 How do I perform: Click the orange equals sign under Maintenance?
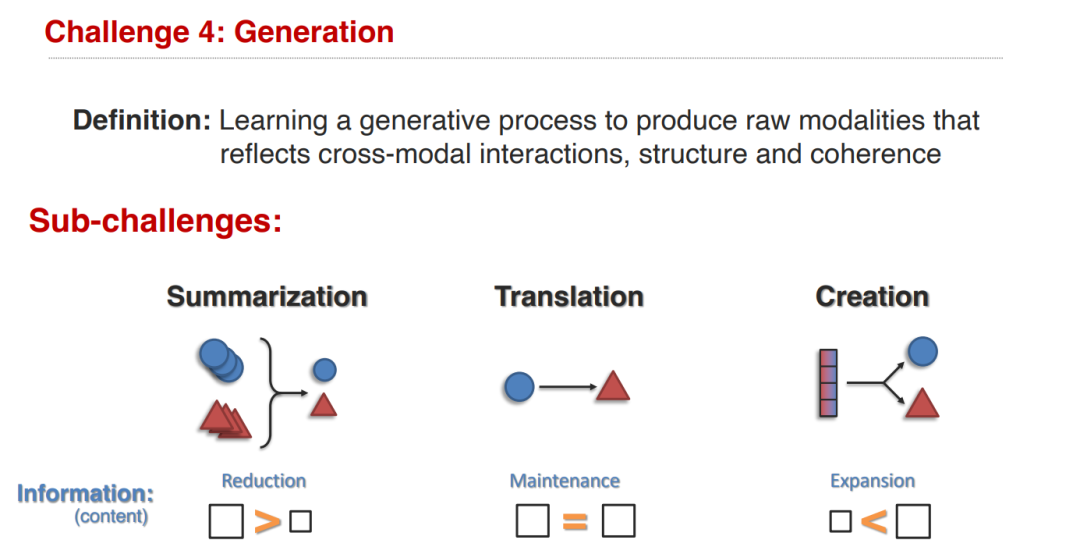(575, 522)
